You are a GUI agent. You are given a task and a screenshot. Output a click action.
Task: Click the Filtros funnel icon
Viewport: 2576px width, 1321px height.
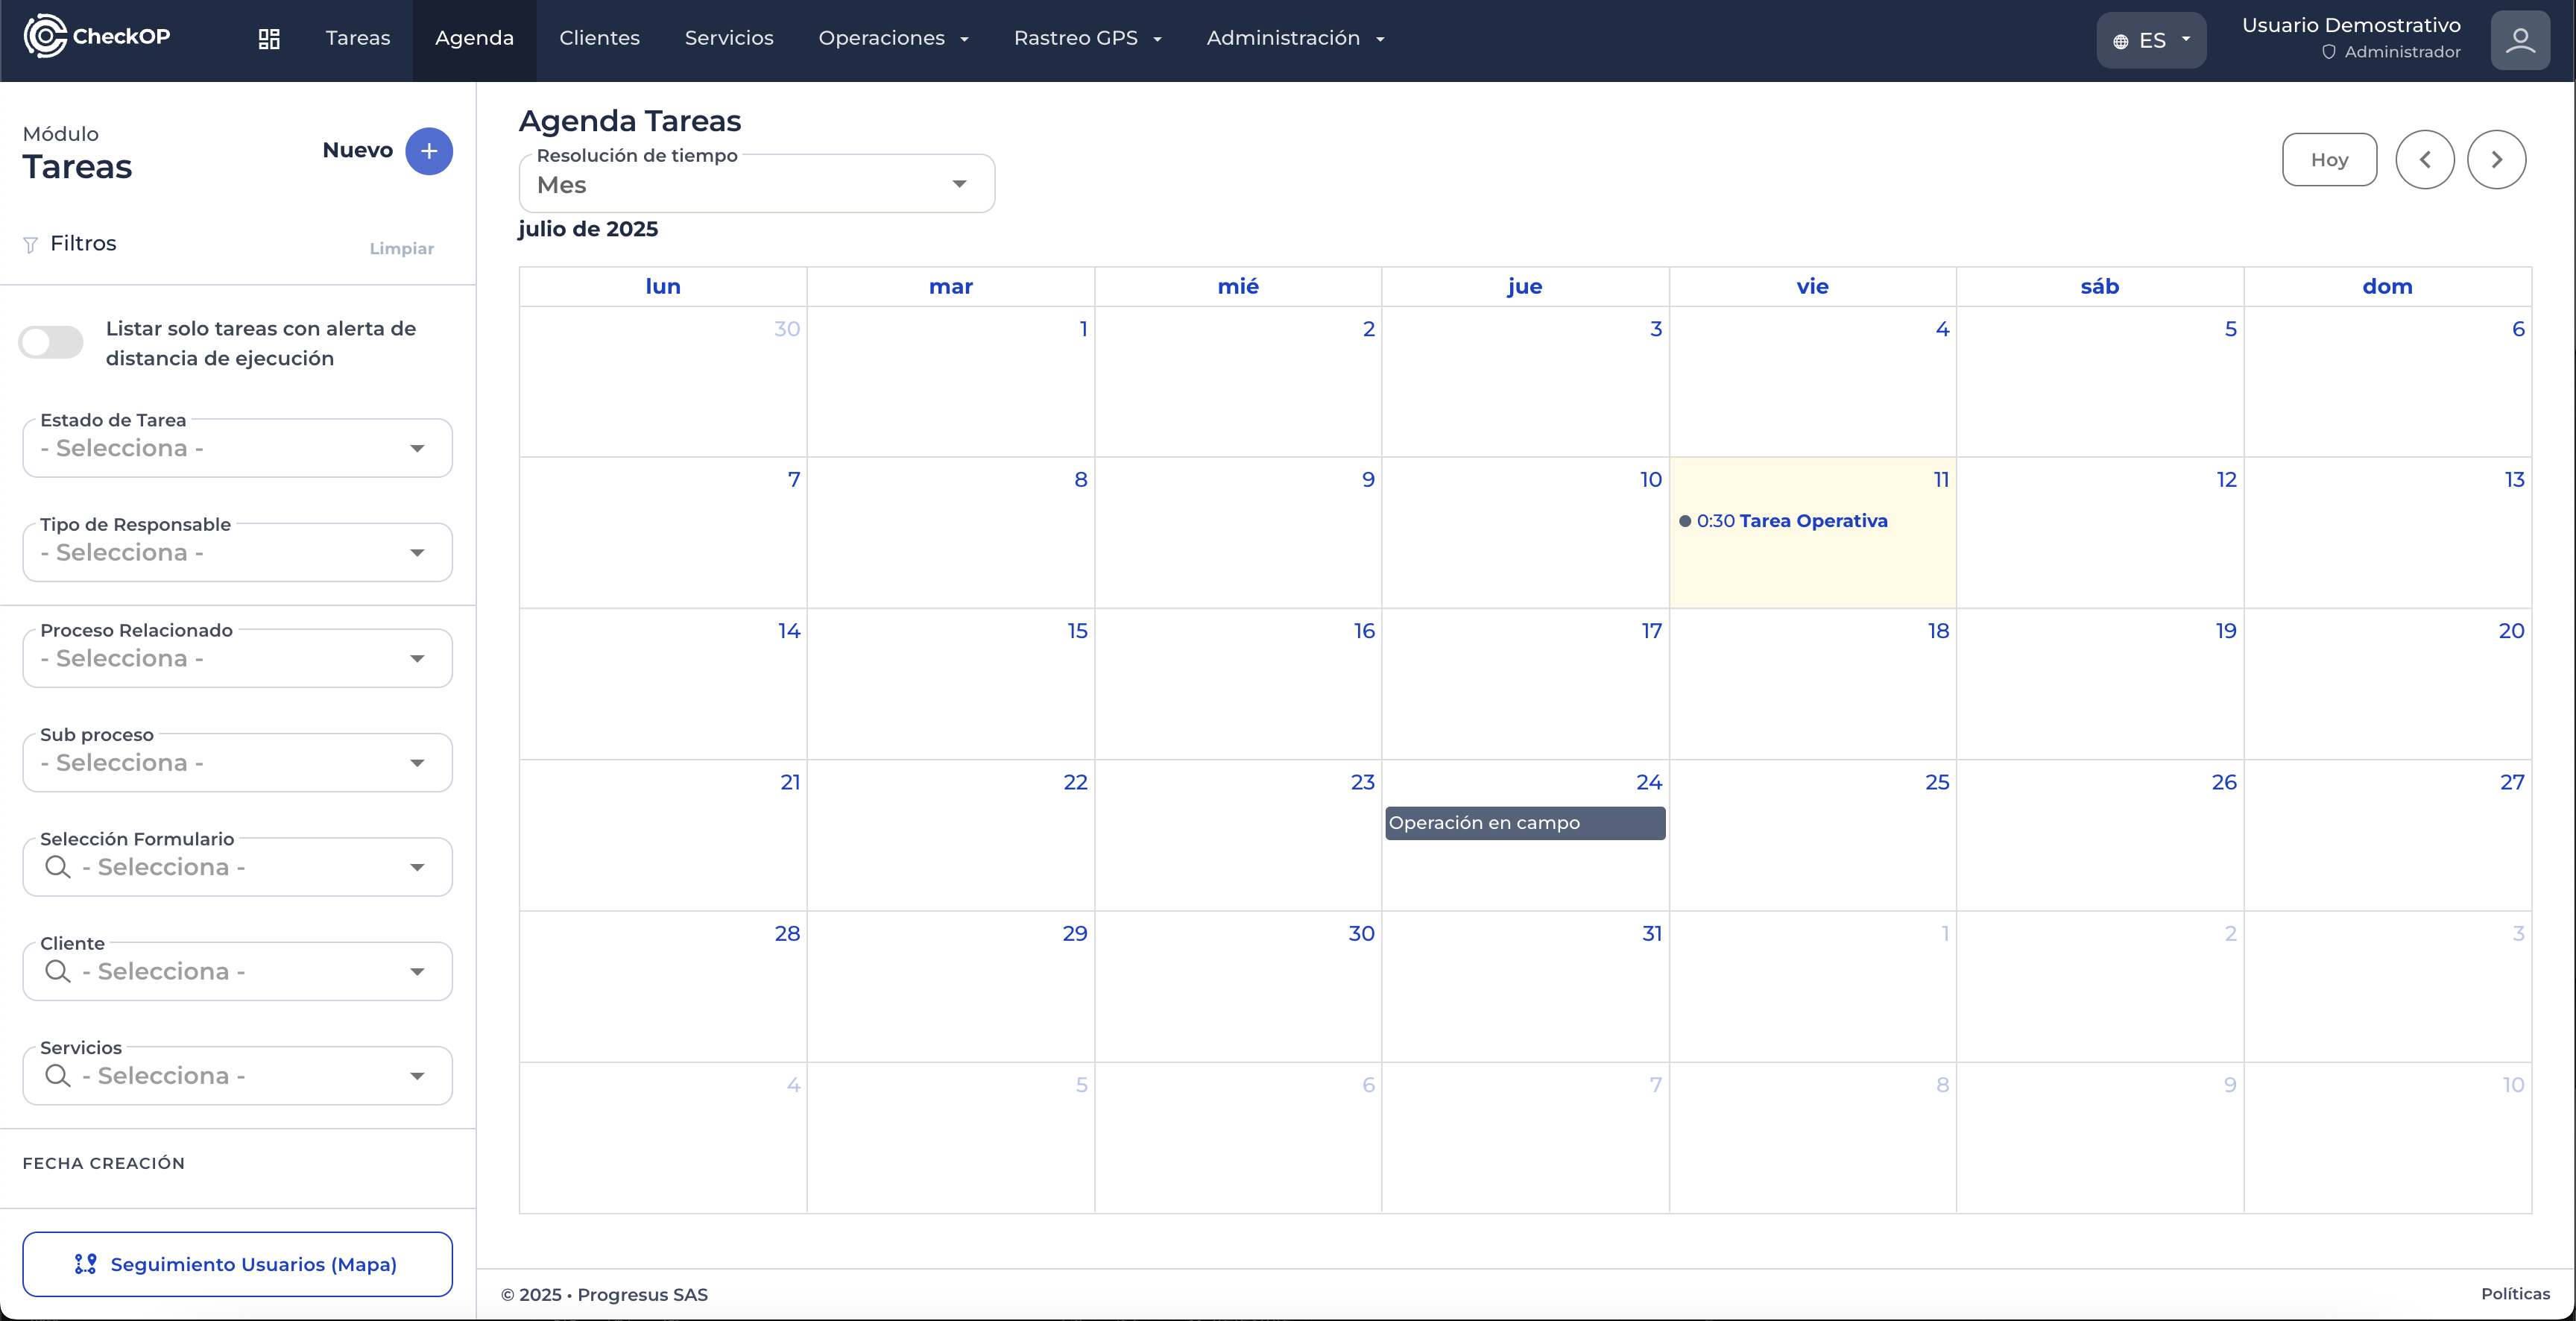(x=30, y=244)
